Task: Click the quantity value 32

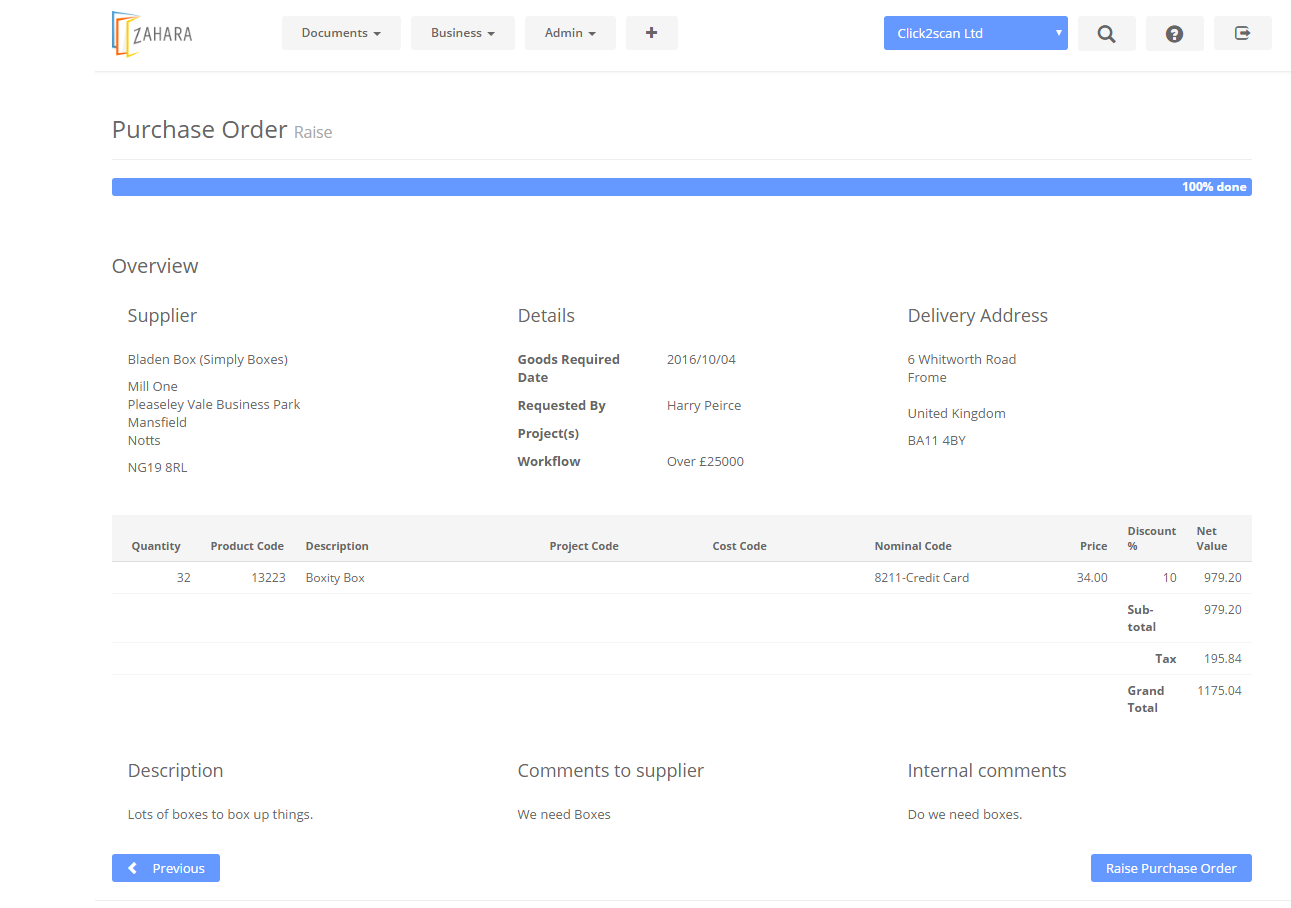Action: 183,578
